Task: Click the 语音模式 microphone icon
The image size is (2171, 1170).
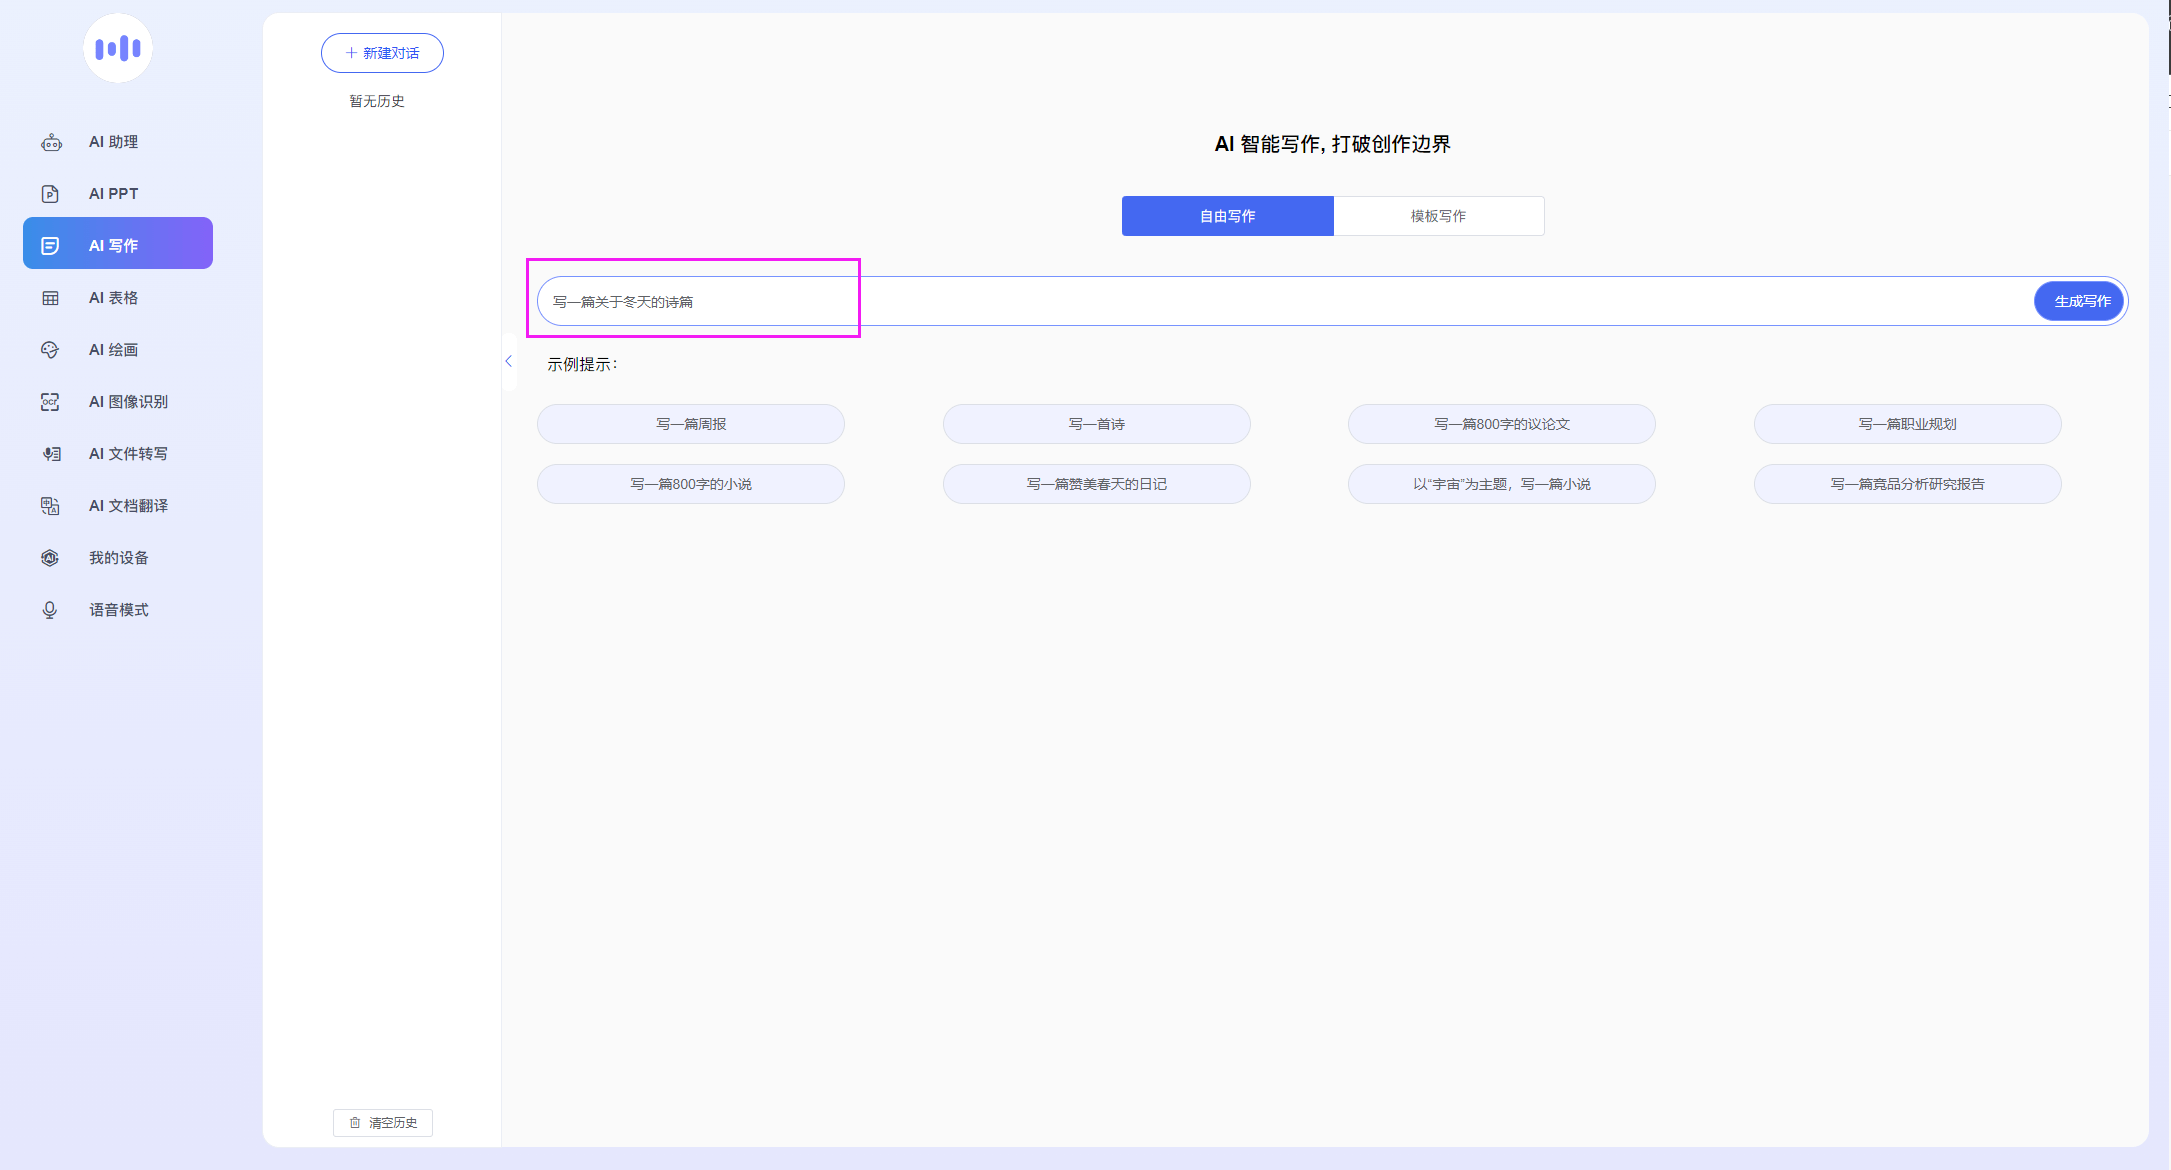Action: coord(51,610)
